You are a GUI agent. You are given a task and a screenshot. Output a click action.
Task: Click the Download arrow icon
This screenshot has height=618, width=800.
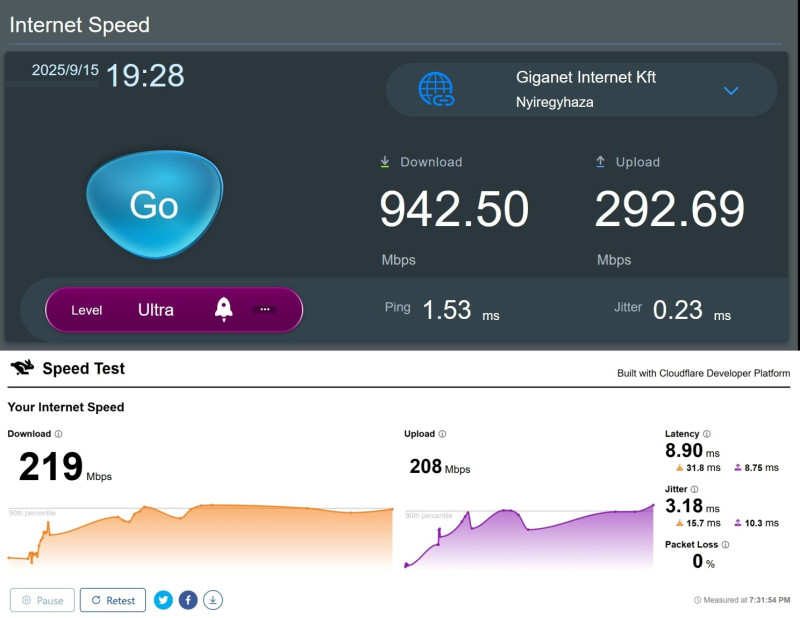coord(385,162)
